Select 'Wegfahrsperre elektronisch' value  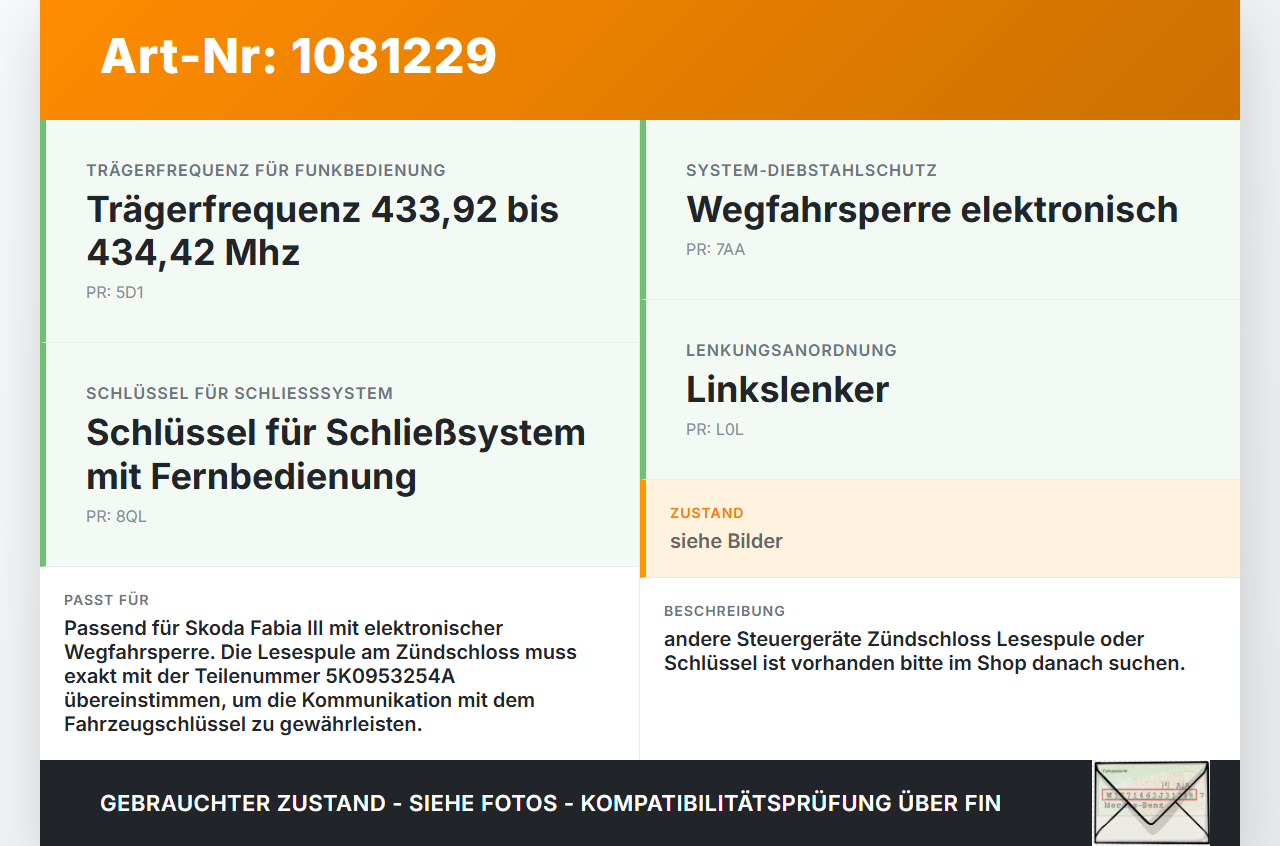932,209
